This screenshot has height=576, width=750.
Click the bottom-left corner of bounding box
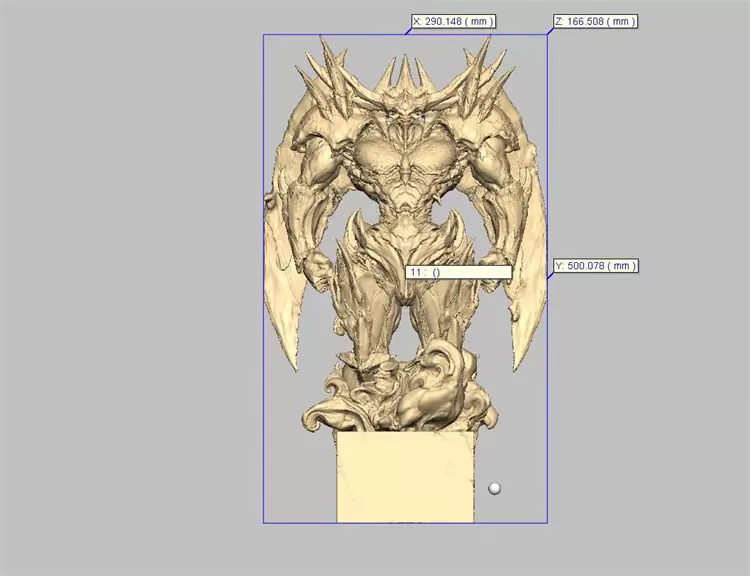point(264,522)
